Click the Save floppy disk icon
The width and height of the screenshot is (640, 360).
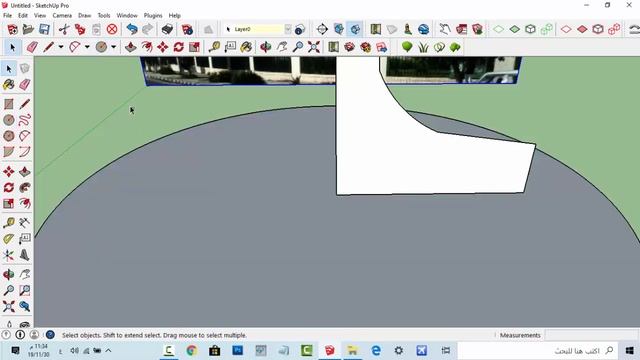pyautogui.click(x=44, y=29)
